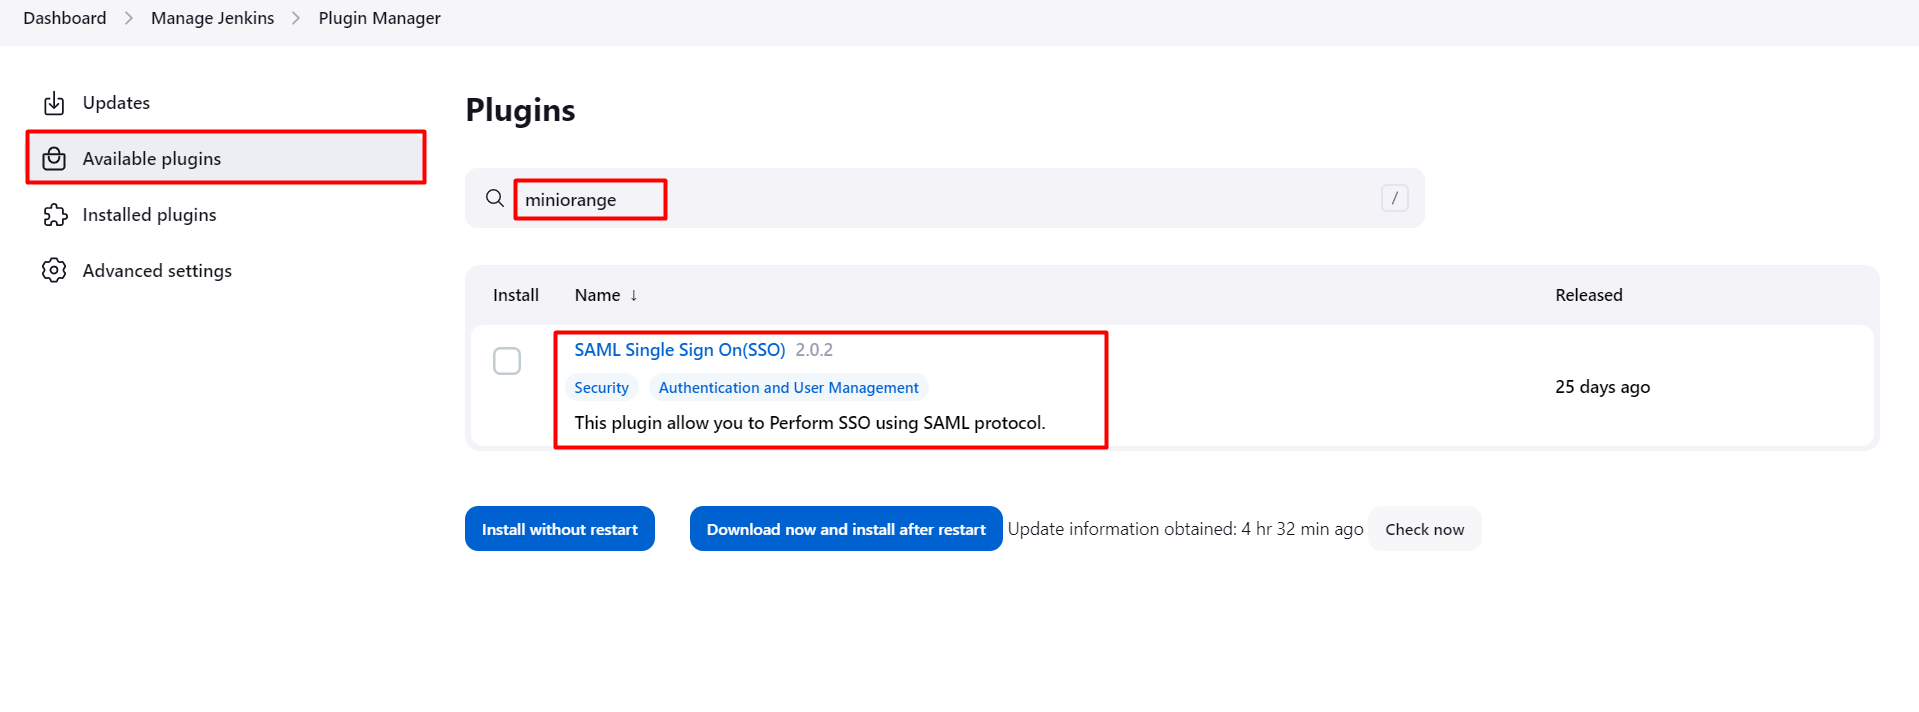1919x712 pixels.
Task: Click the plugin description about SAML protocol
Action: pyautogui.click(x=810, y=423)
